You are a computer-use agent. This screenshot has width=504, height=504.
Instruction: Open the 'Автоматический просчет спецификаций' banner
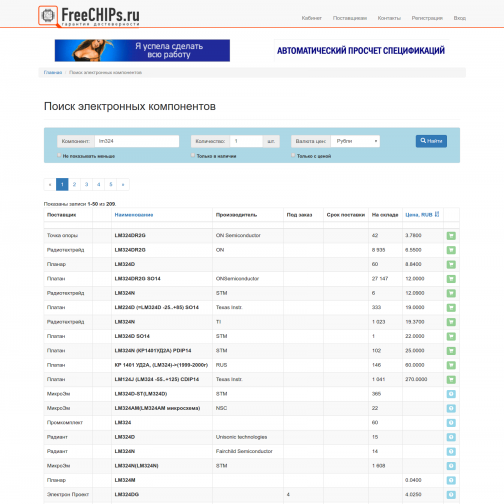click(361, 50)
